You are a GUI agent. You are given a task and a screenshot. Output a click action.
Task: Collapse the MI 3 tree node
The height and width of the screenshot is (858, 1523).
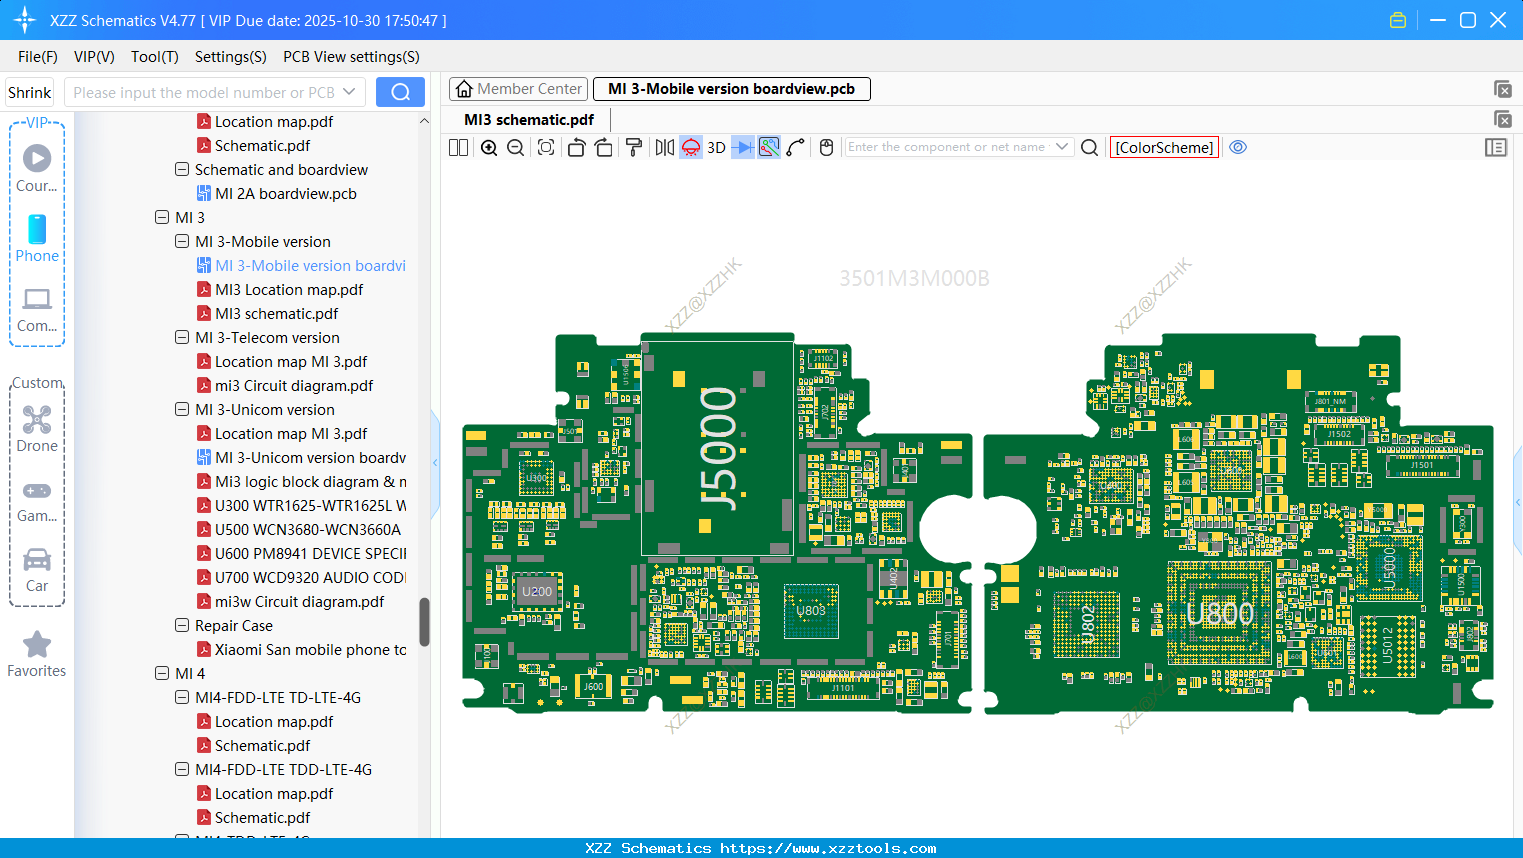[x=162, y=217]
